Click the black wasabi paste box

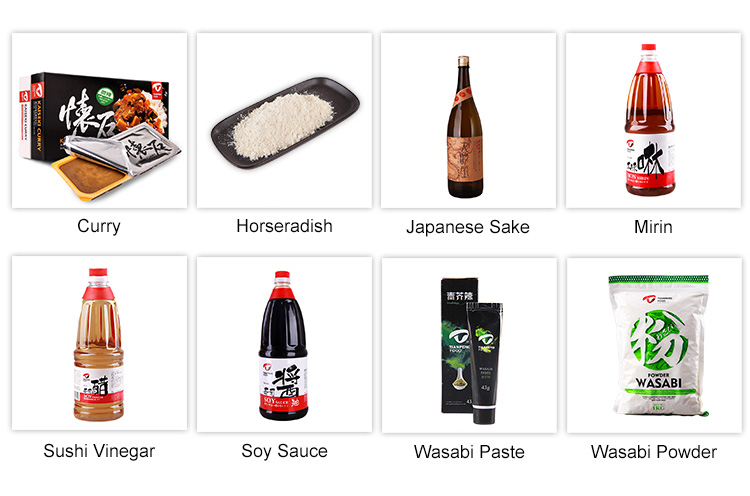point(455,345)
